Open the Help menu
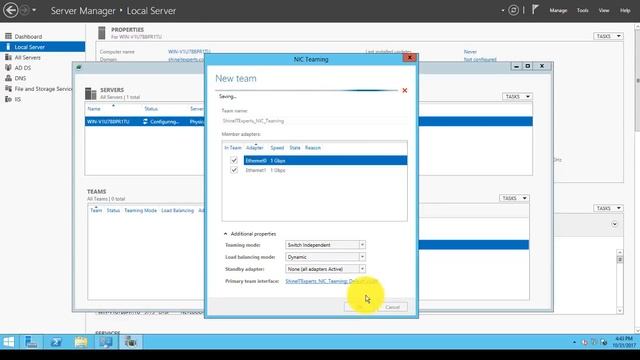The height and width of the screenshot is (360, 640). coord(625,11)
